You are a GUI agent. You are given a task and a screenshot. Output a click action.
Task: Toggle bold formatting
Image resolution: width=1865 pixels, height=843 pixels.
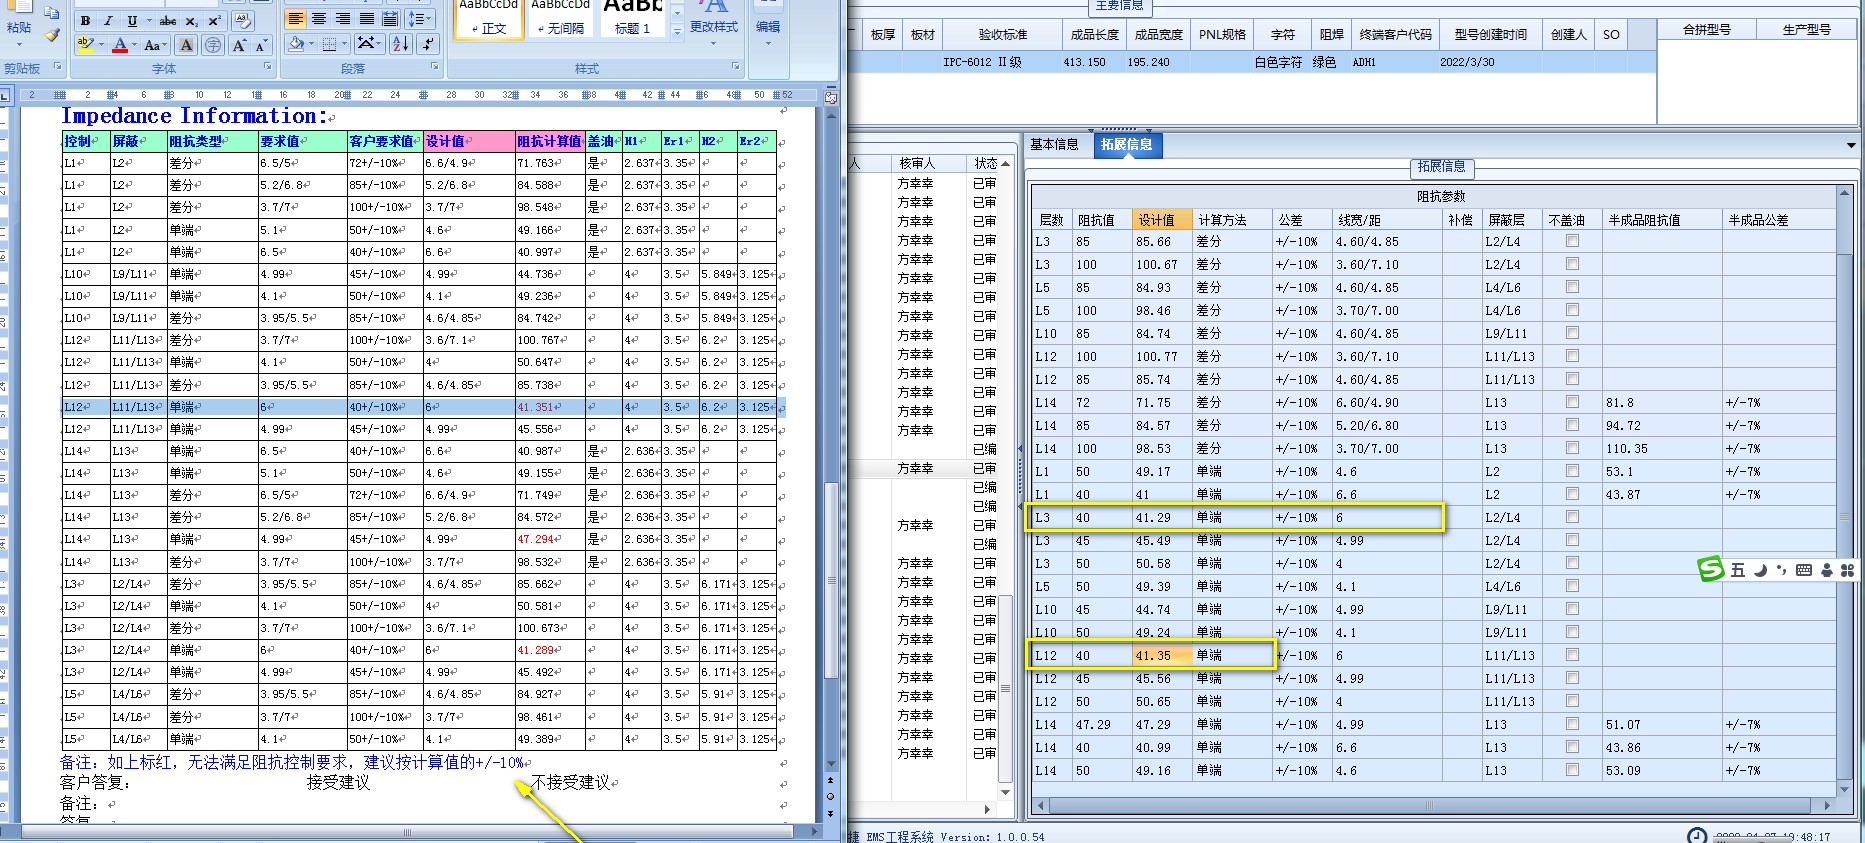[85, 20]
